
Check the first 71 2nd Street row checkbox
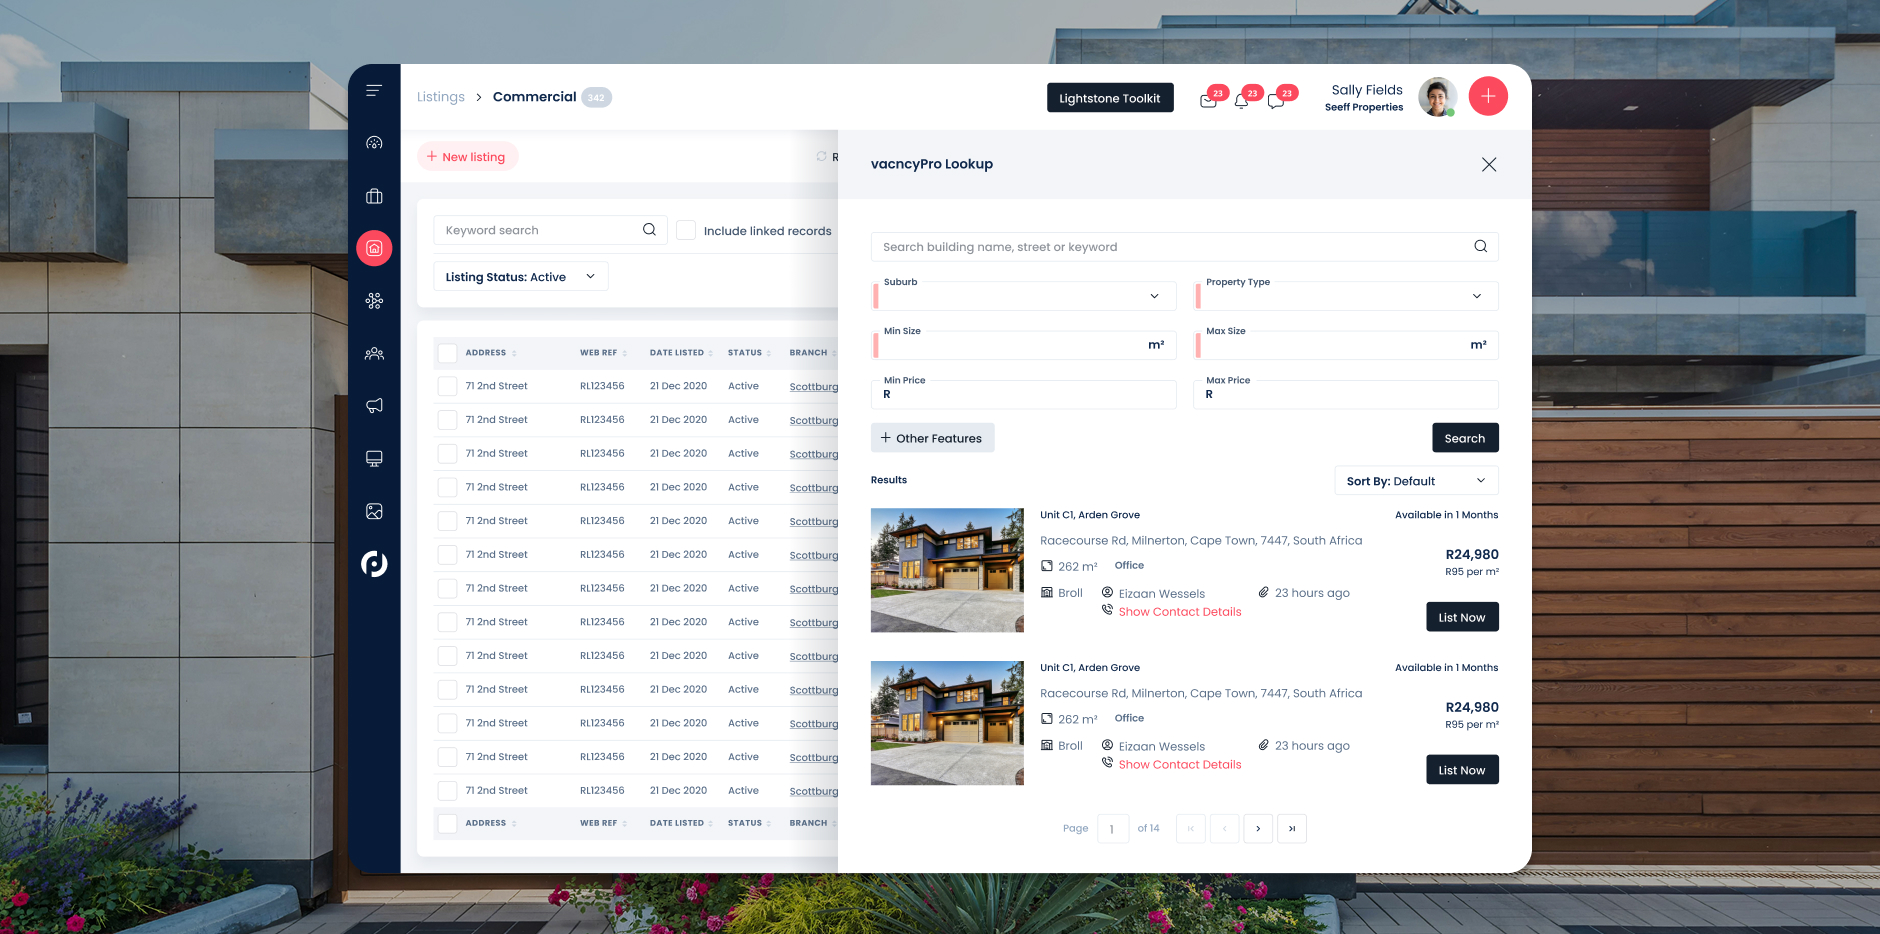click(x=448, y=386)
